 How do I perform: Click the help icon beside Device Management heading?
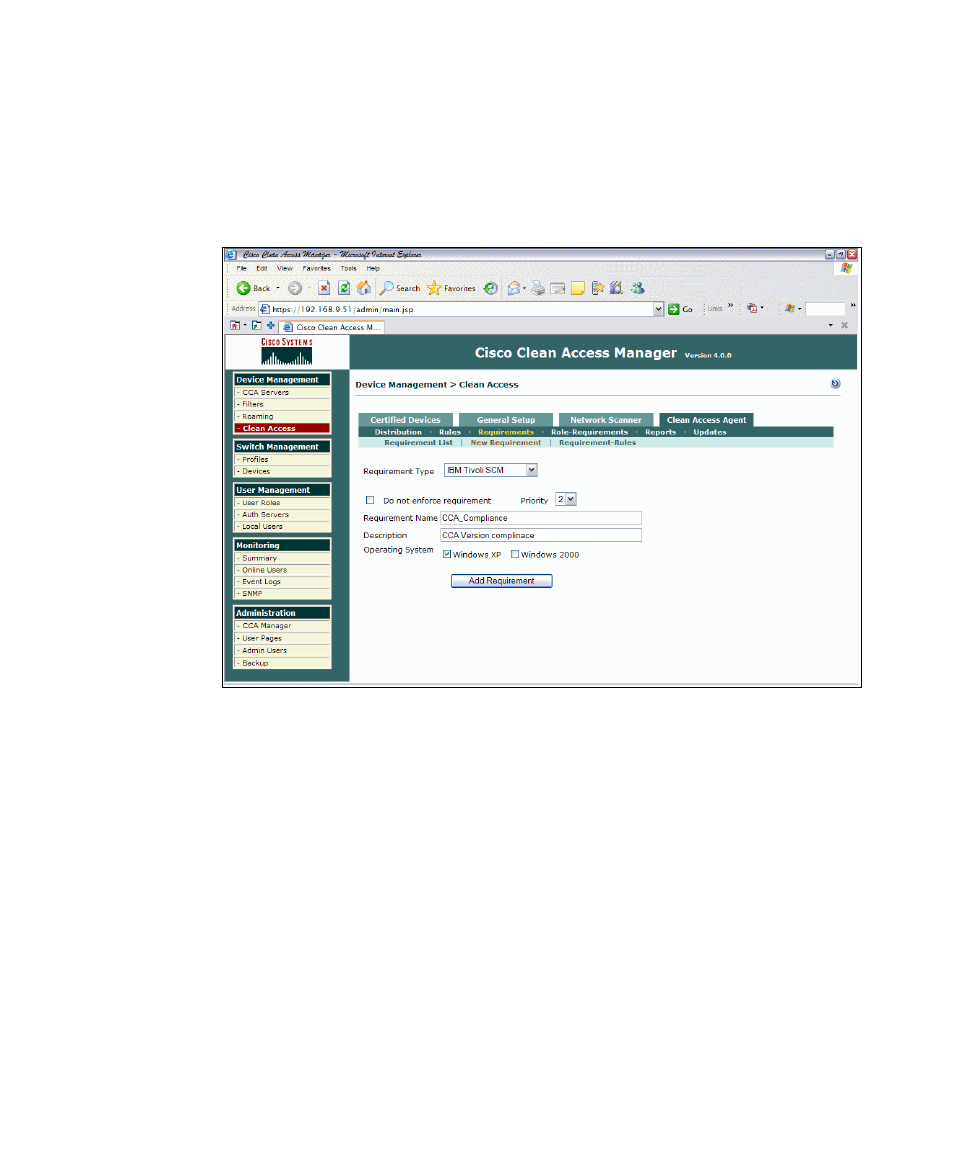pyautogui.click(x=835, y=384)
